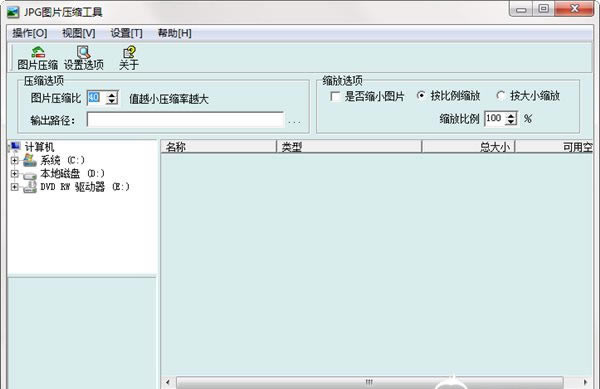Click the horizontal scrollbar thumb in file list
Image resolution: width=600 pixels, height=389 pixels.
coord(369,382)
